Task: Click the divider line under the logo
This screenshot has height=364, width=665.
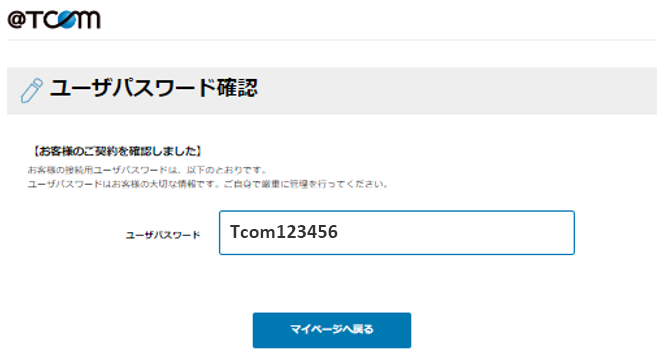Action: [x=332, y=40]
